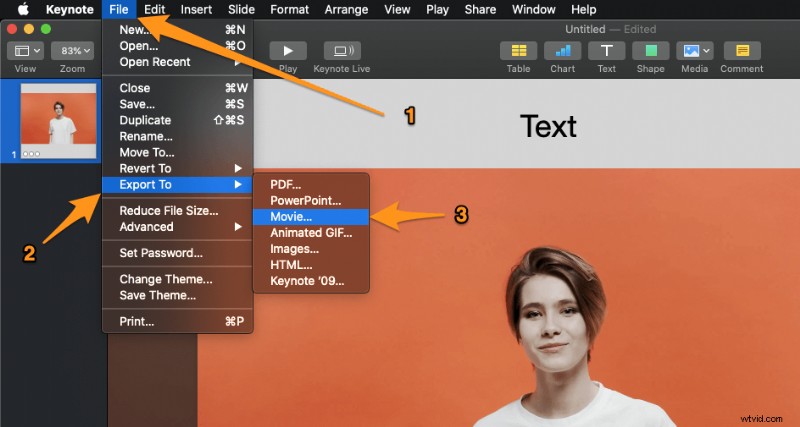Screen dimensions: 800x427
Task: Choose Reduce File Size...
Action: coord(178,211)
